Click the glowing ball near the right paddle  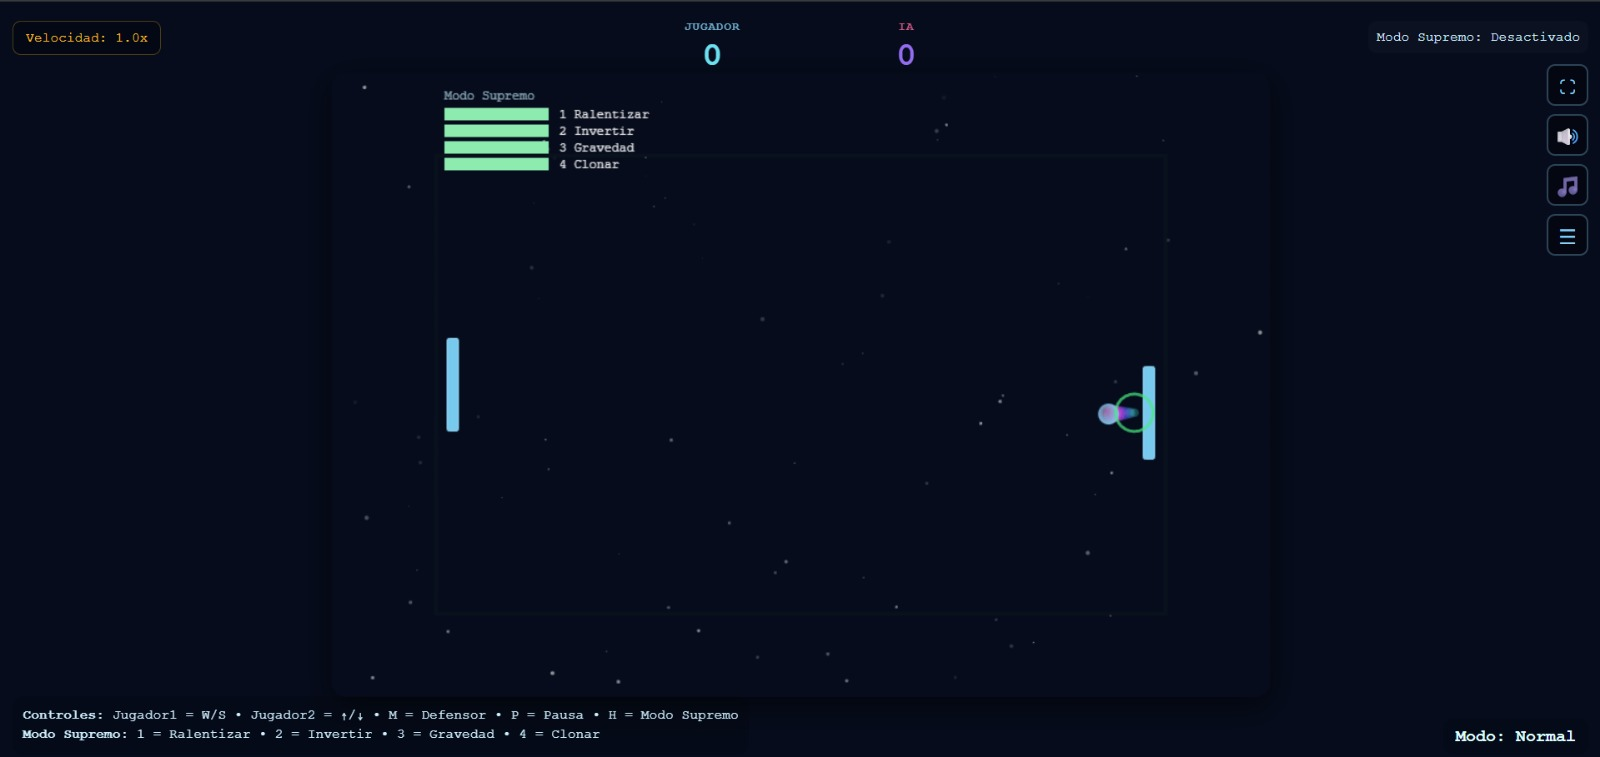coord(1109,413)
